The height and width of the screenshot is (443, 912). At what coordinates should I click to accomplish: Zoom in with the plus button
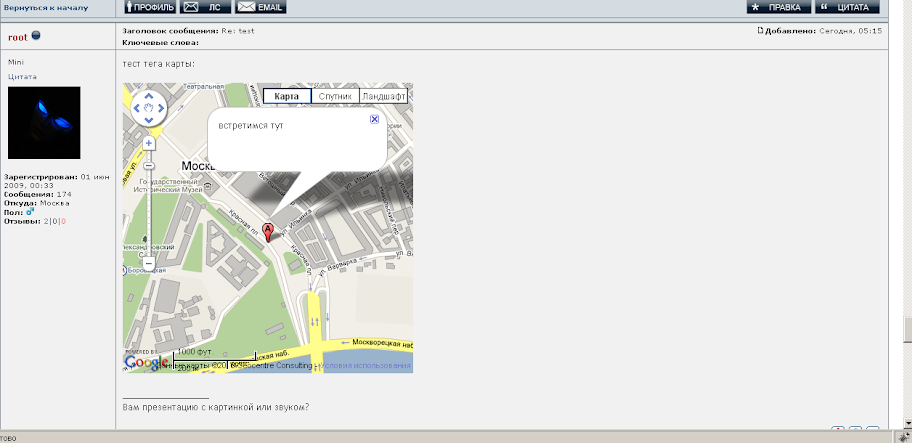[x=149, y=143]
